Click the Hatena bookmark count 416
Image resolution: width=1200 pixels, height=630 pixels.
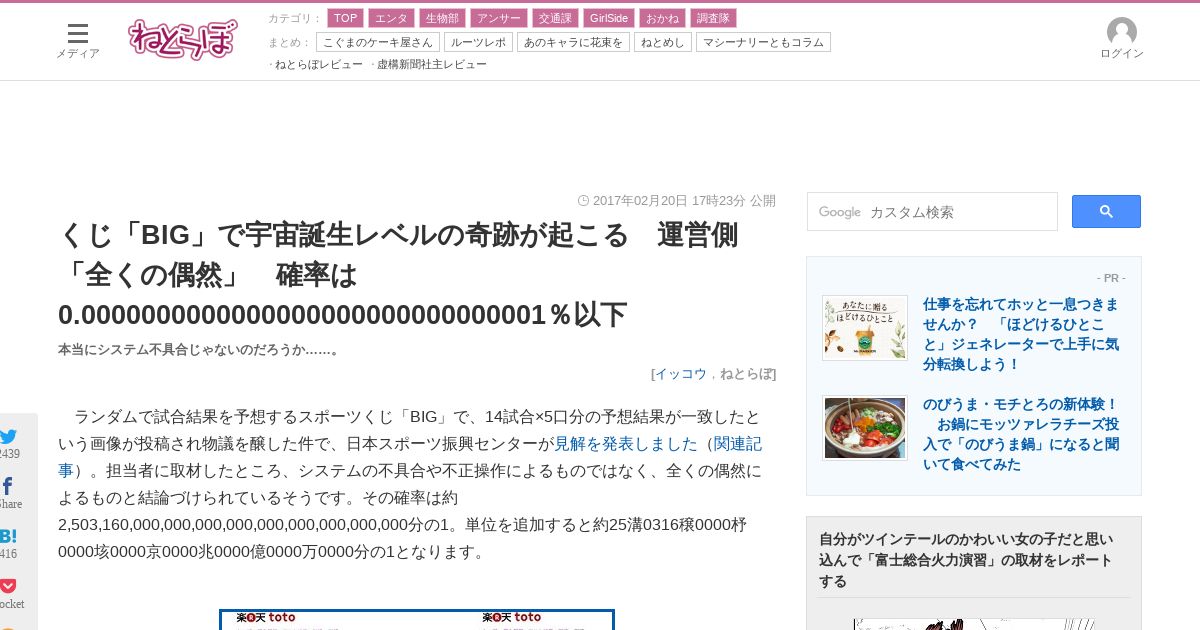[x=8, y=554]
